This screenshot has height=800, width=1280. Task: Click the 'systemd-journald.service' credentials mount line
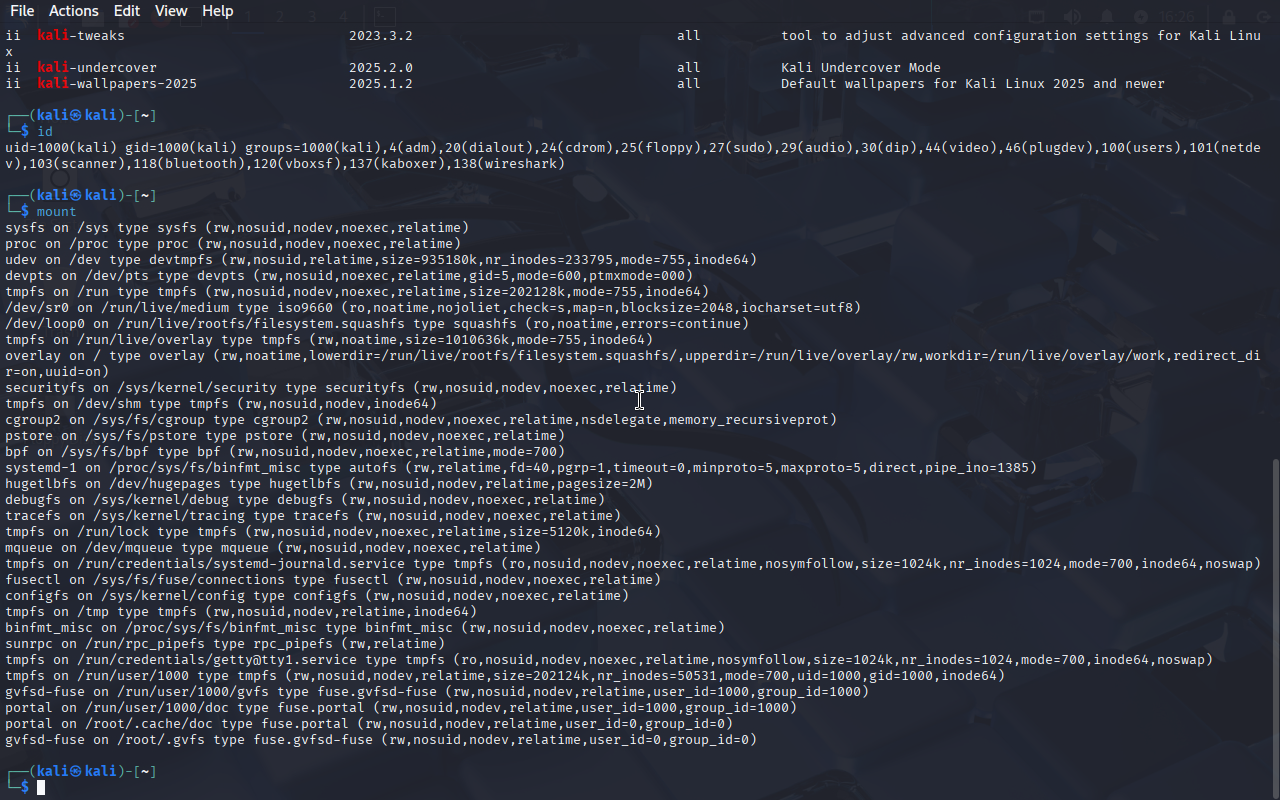tap(632, 563)
